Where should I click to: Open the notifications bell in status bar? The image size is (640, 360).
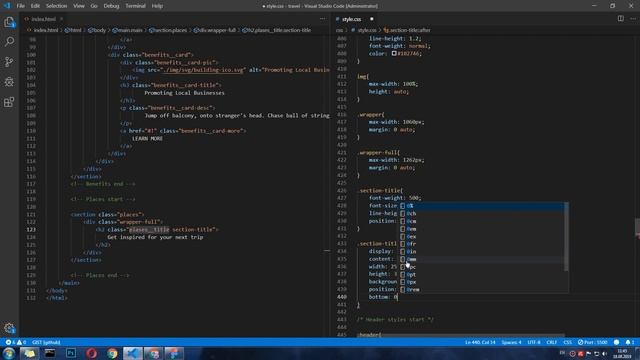click(x=629, y=342)
